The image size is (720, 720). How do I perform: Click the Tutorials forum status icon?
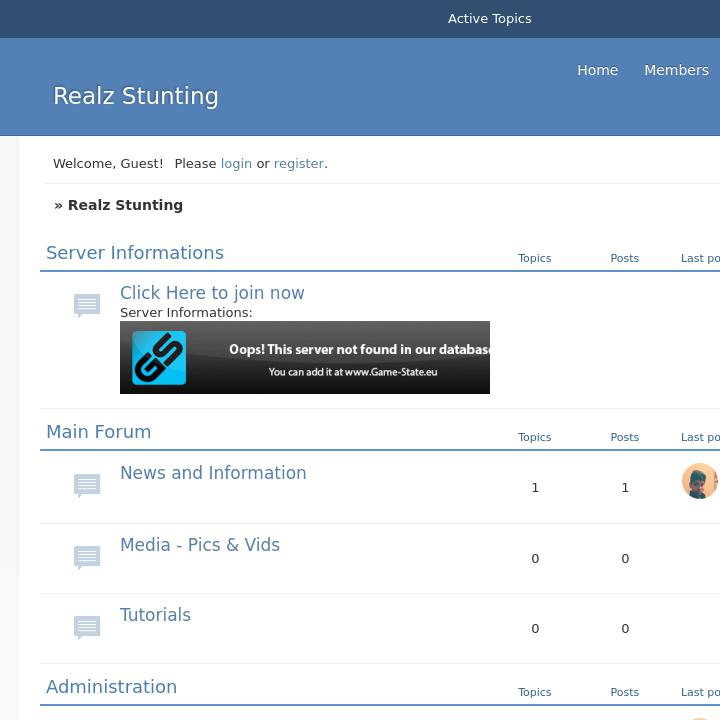coord(87,627)
